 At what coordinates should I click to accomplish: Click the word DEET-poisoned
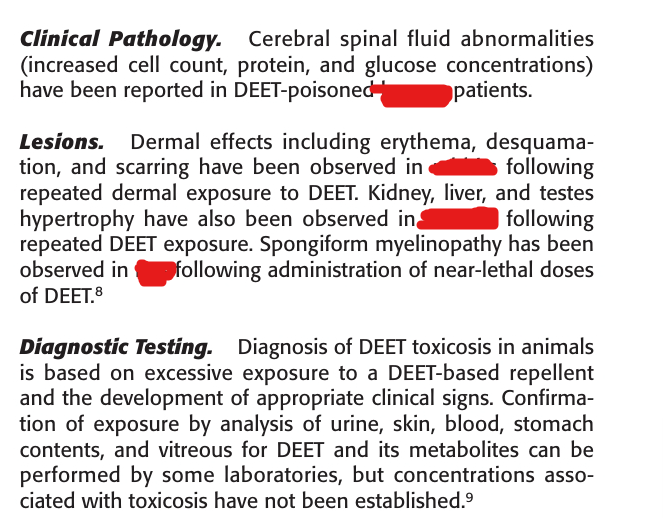click(x=302, y=90)
